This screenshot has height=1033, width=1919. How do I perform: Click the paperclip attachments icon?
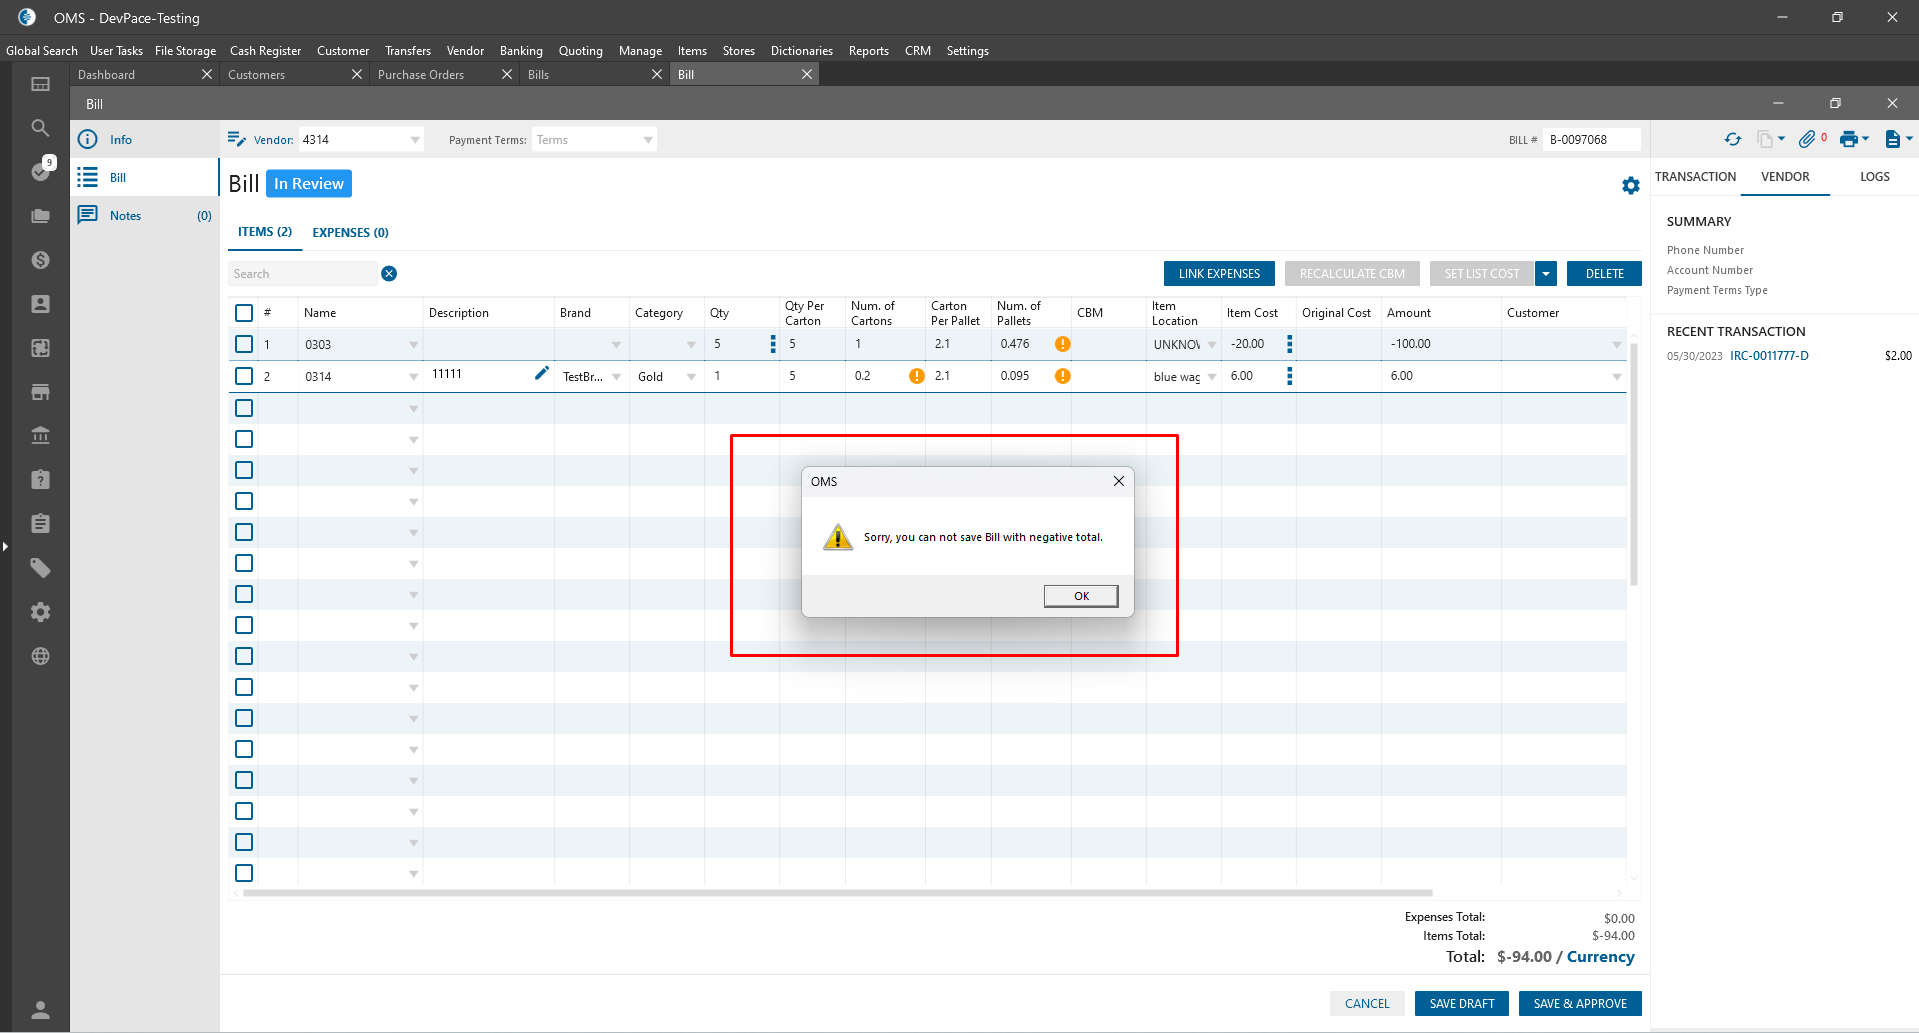click(x=1807, y=139)
